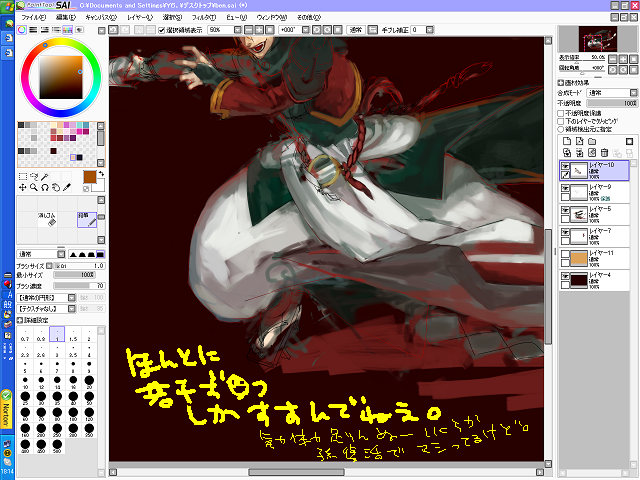
Task: Create a new linework layer
Action: (579, 141)
